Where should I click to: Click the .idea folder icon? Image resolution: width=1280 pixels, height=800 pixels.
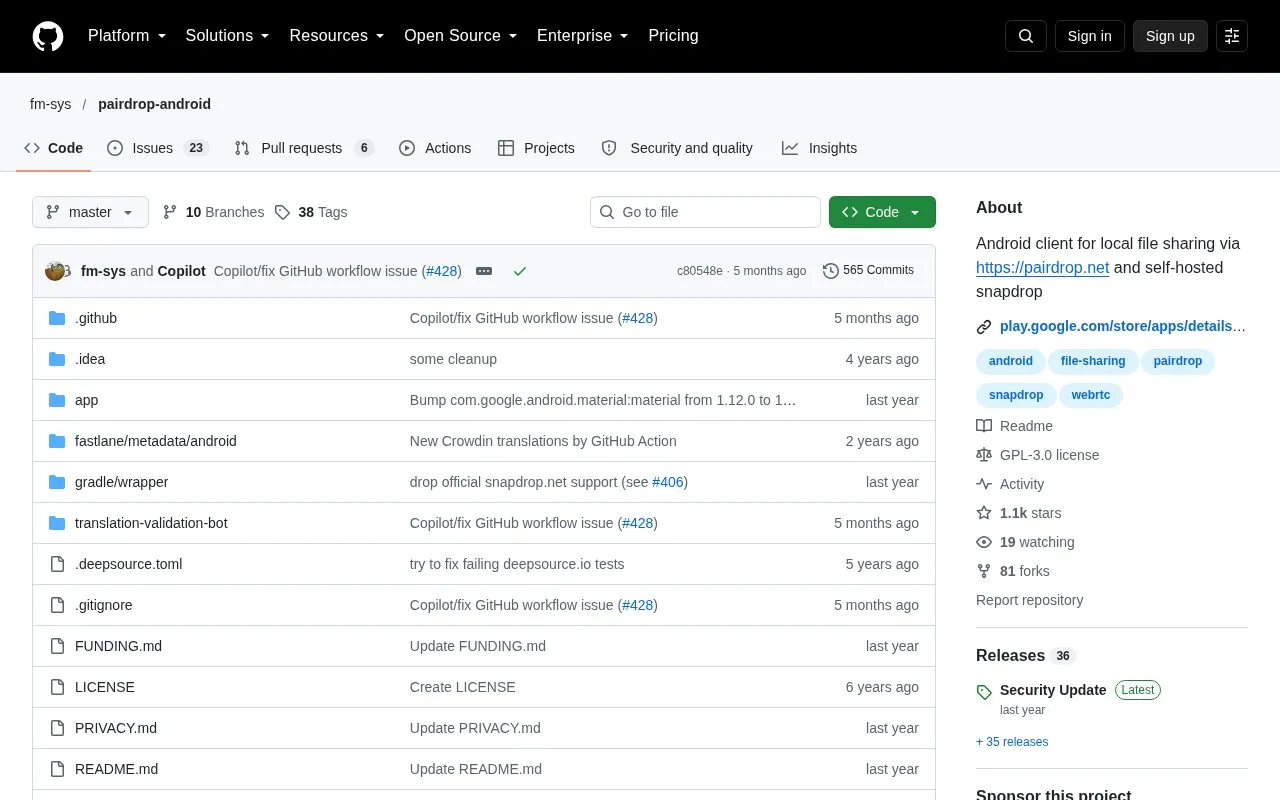click(57, 359)
